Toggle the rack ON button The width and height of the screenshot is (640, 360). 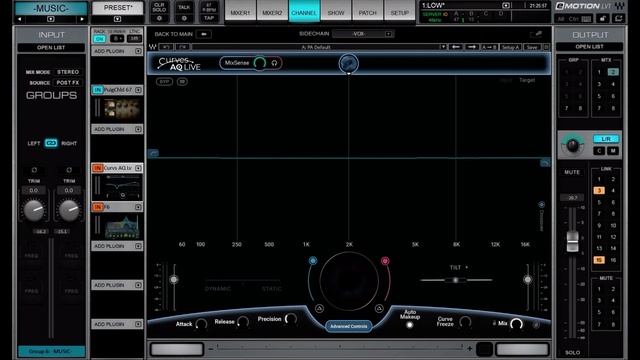[x=99, y=39]
